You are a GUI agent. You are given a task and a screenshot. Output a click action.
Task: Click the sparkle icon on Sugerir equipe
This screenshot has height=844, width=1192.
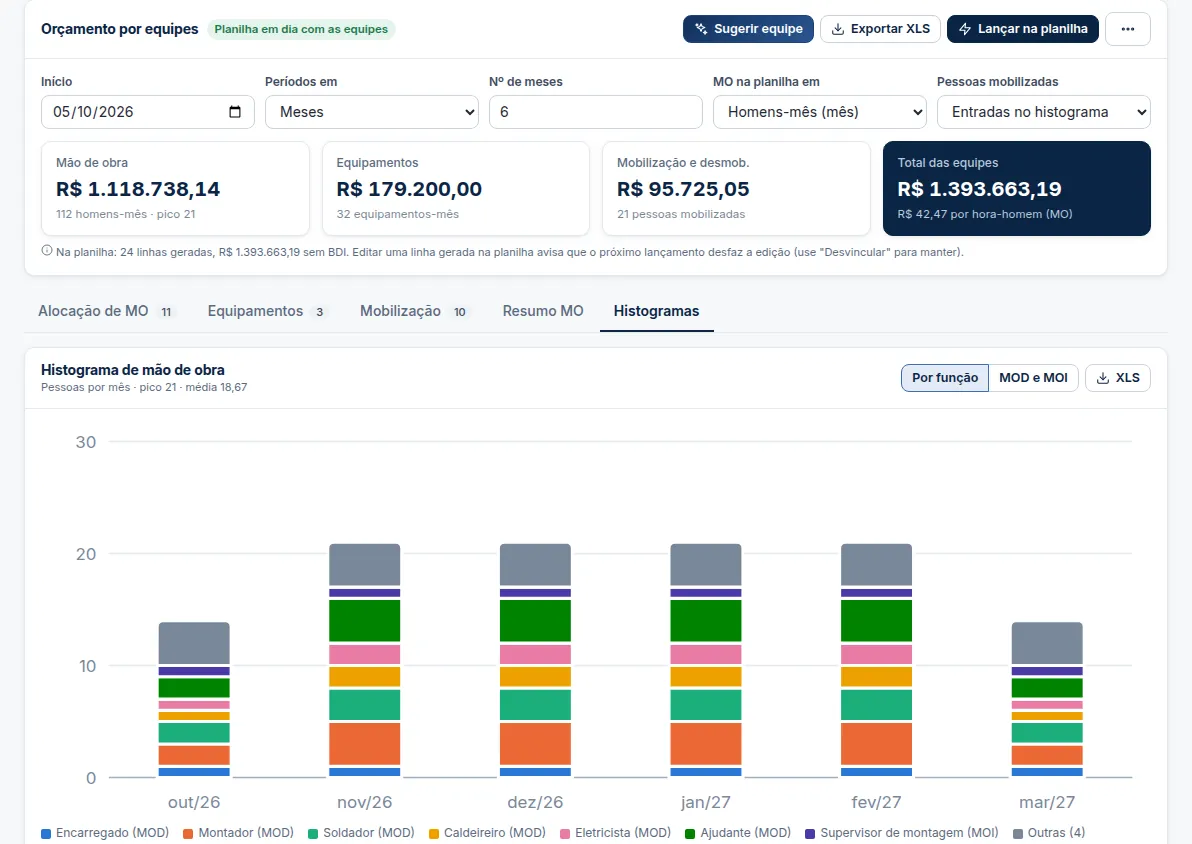(x=701, y=29)
